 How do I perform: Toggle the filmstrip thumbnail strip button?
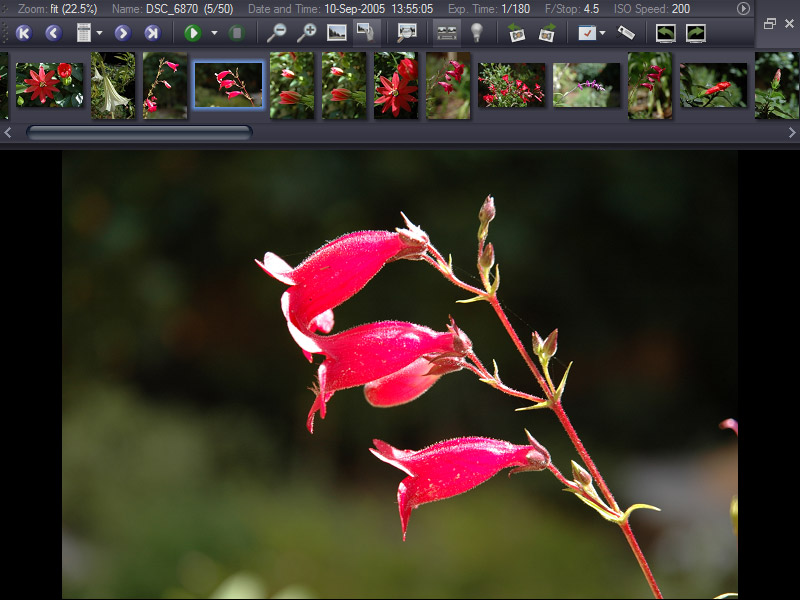coord(446,33)
